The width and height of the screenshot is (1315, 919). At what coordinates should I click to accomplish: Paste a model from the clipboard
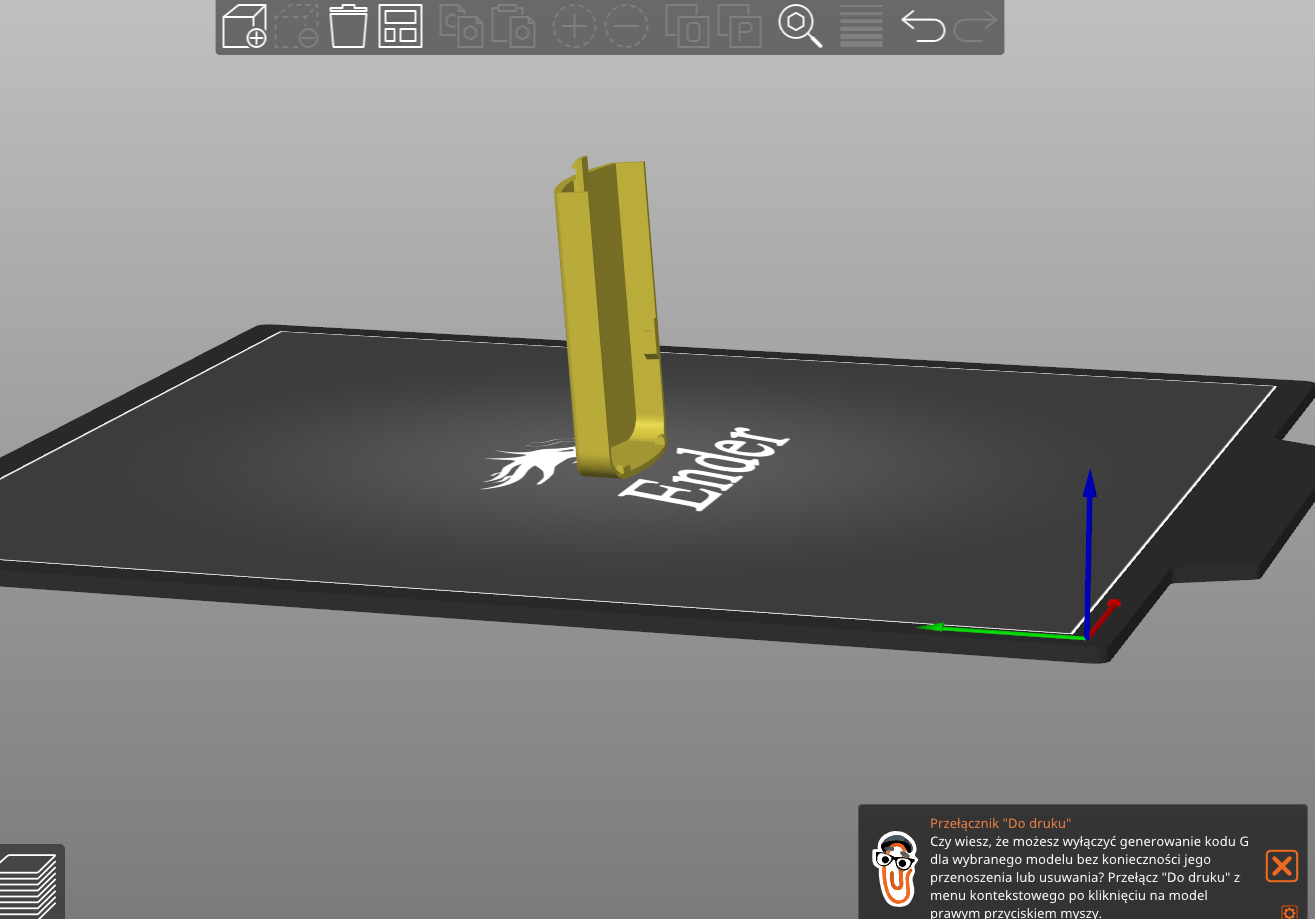point(514,26)
